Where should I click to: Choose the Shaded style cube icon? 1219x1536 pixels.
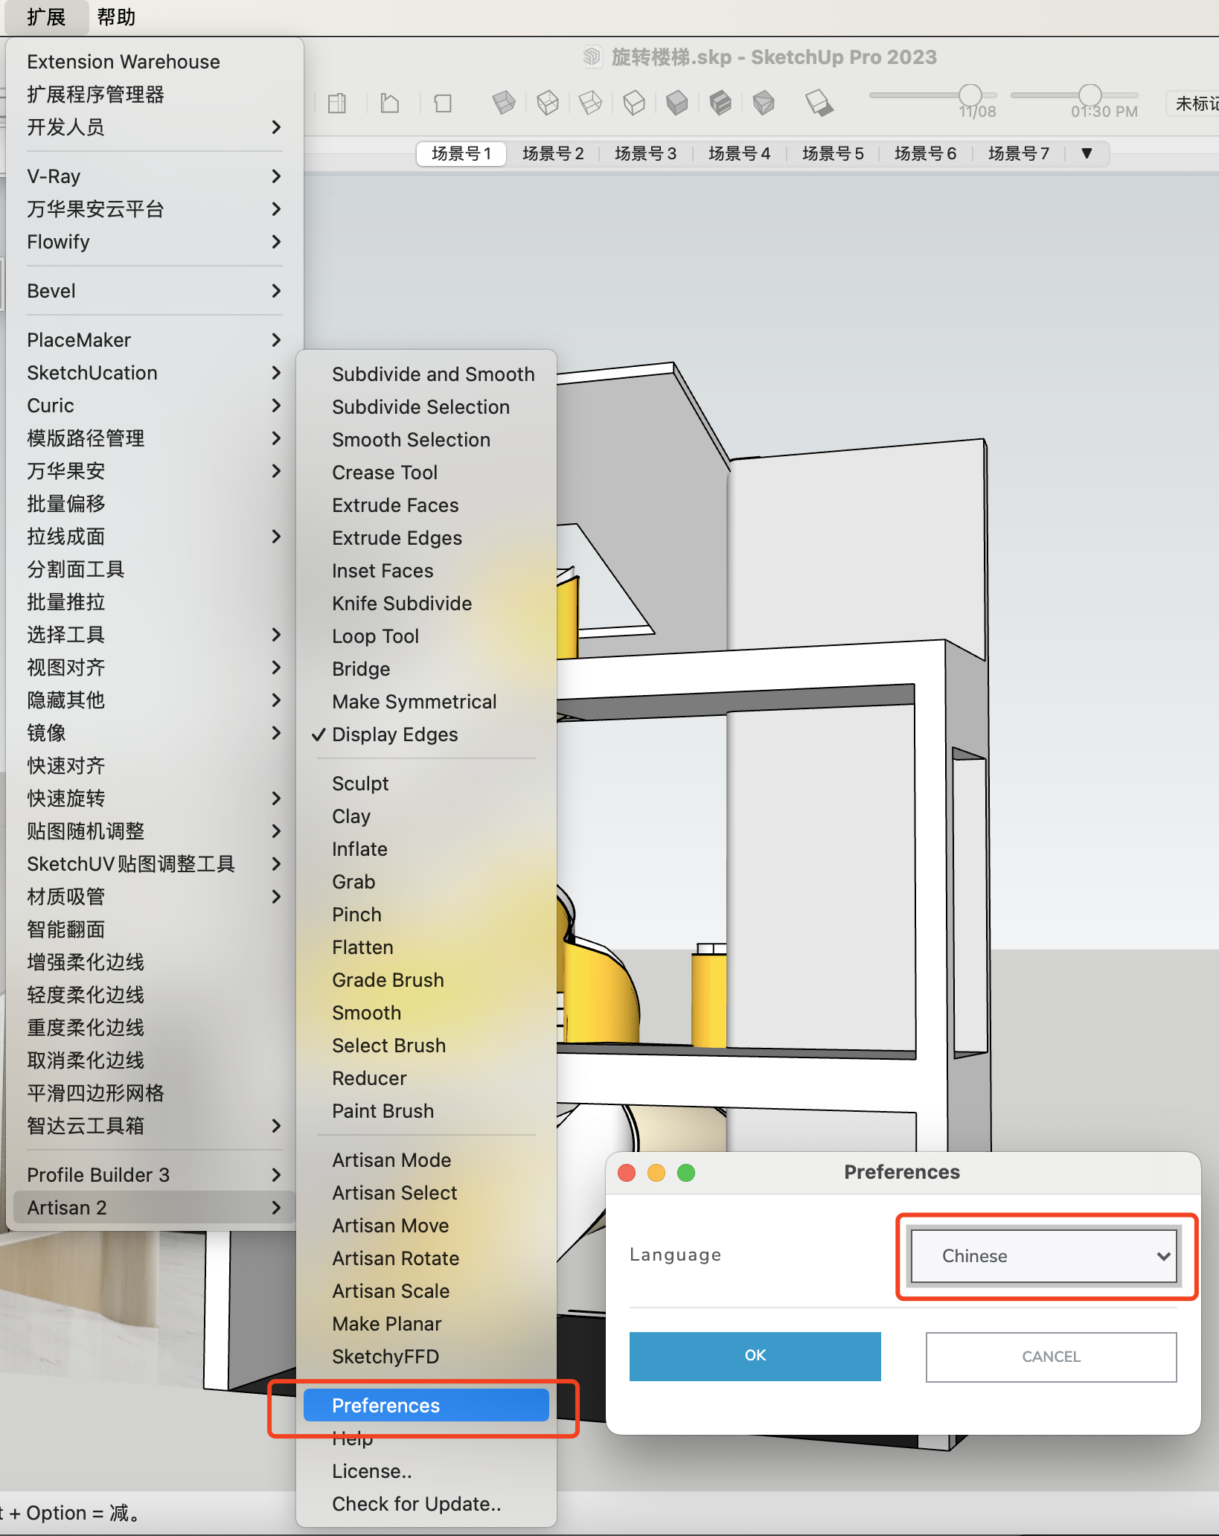click(677, 102)
